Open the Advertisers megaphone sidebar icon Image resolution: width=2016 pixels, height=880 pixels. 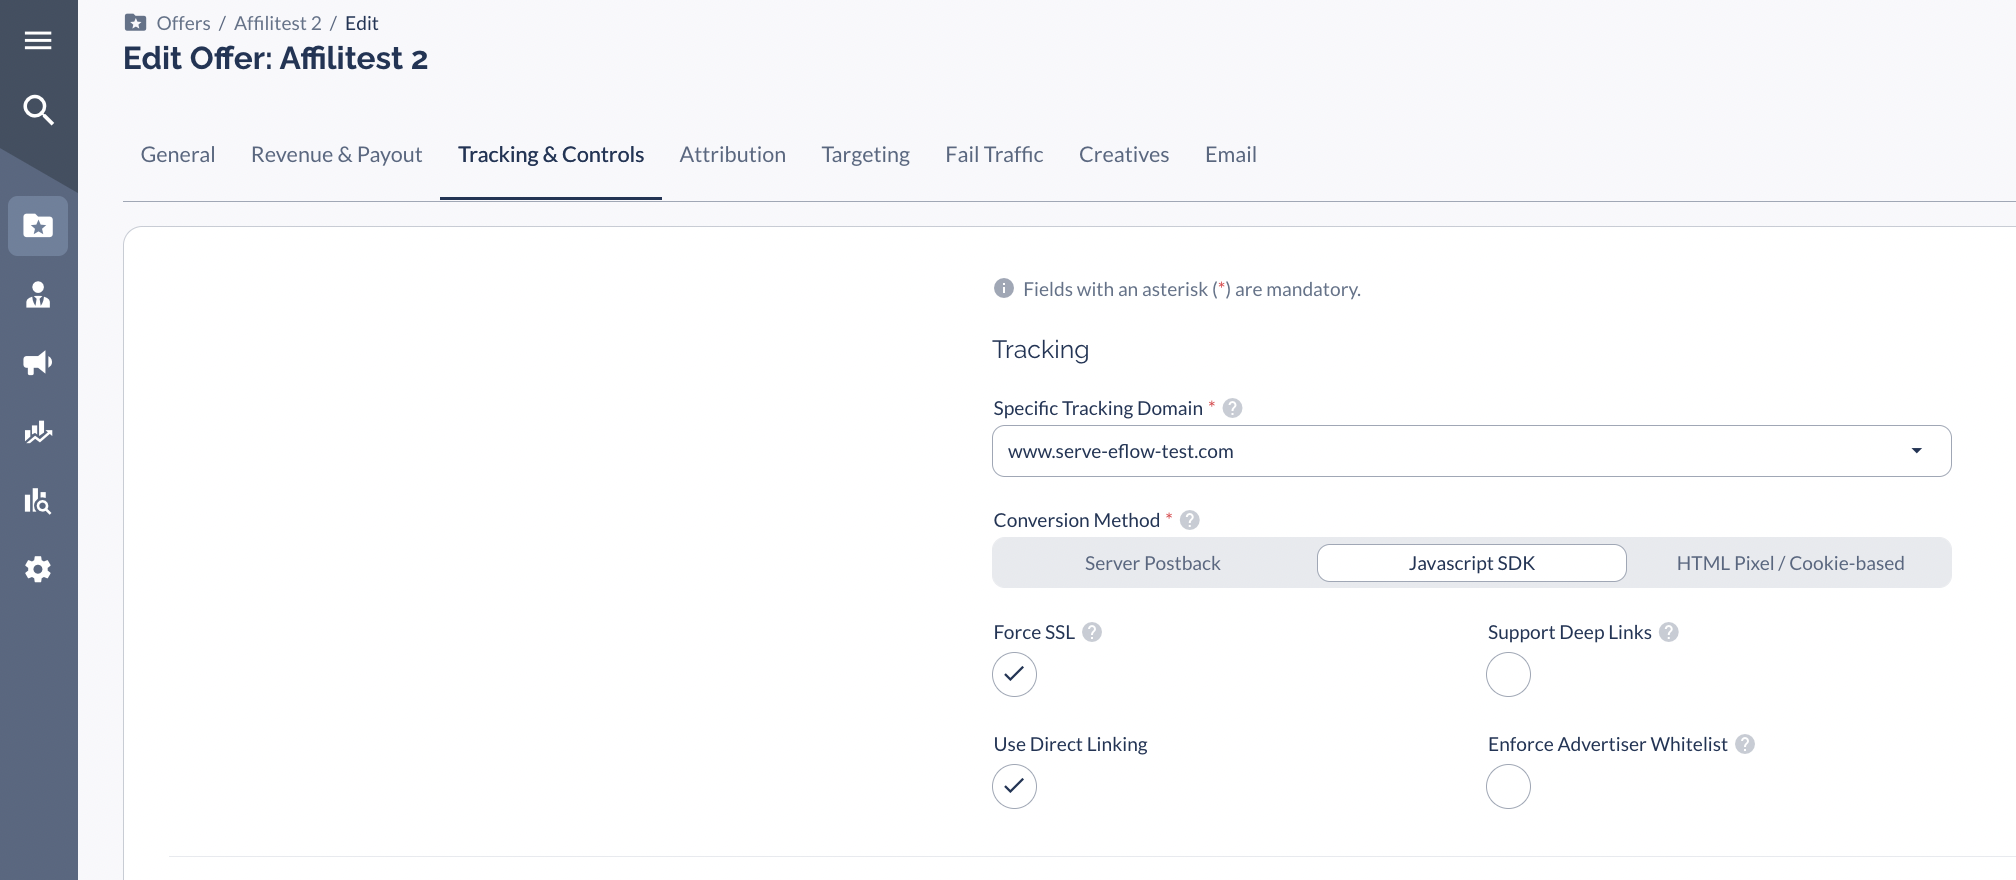coord(38,363)
